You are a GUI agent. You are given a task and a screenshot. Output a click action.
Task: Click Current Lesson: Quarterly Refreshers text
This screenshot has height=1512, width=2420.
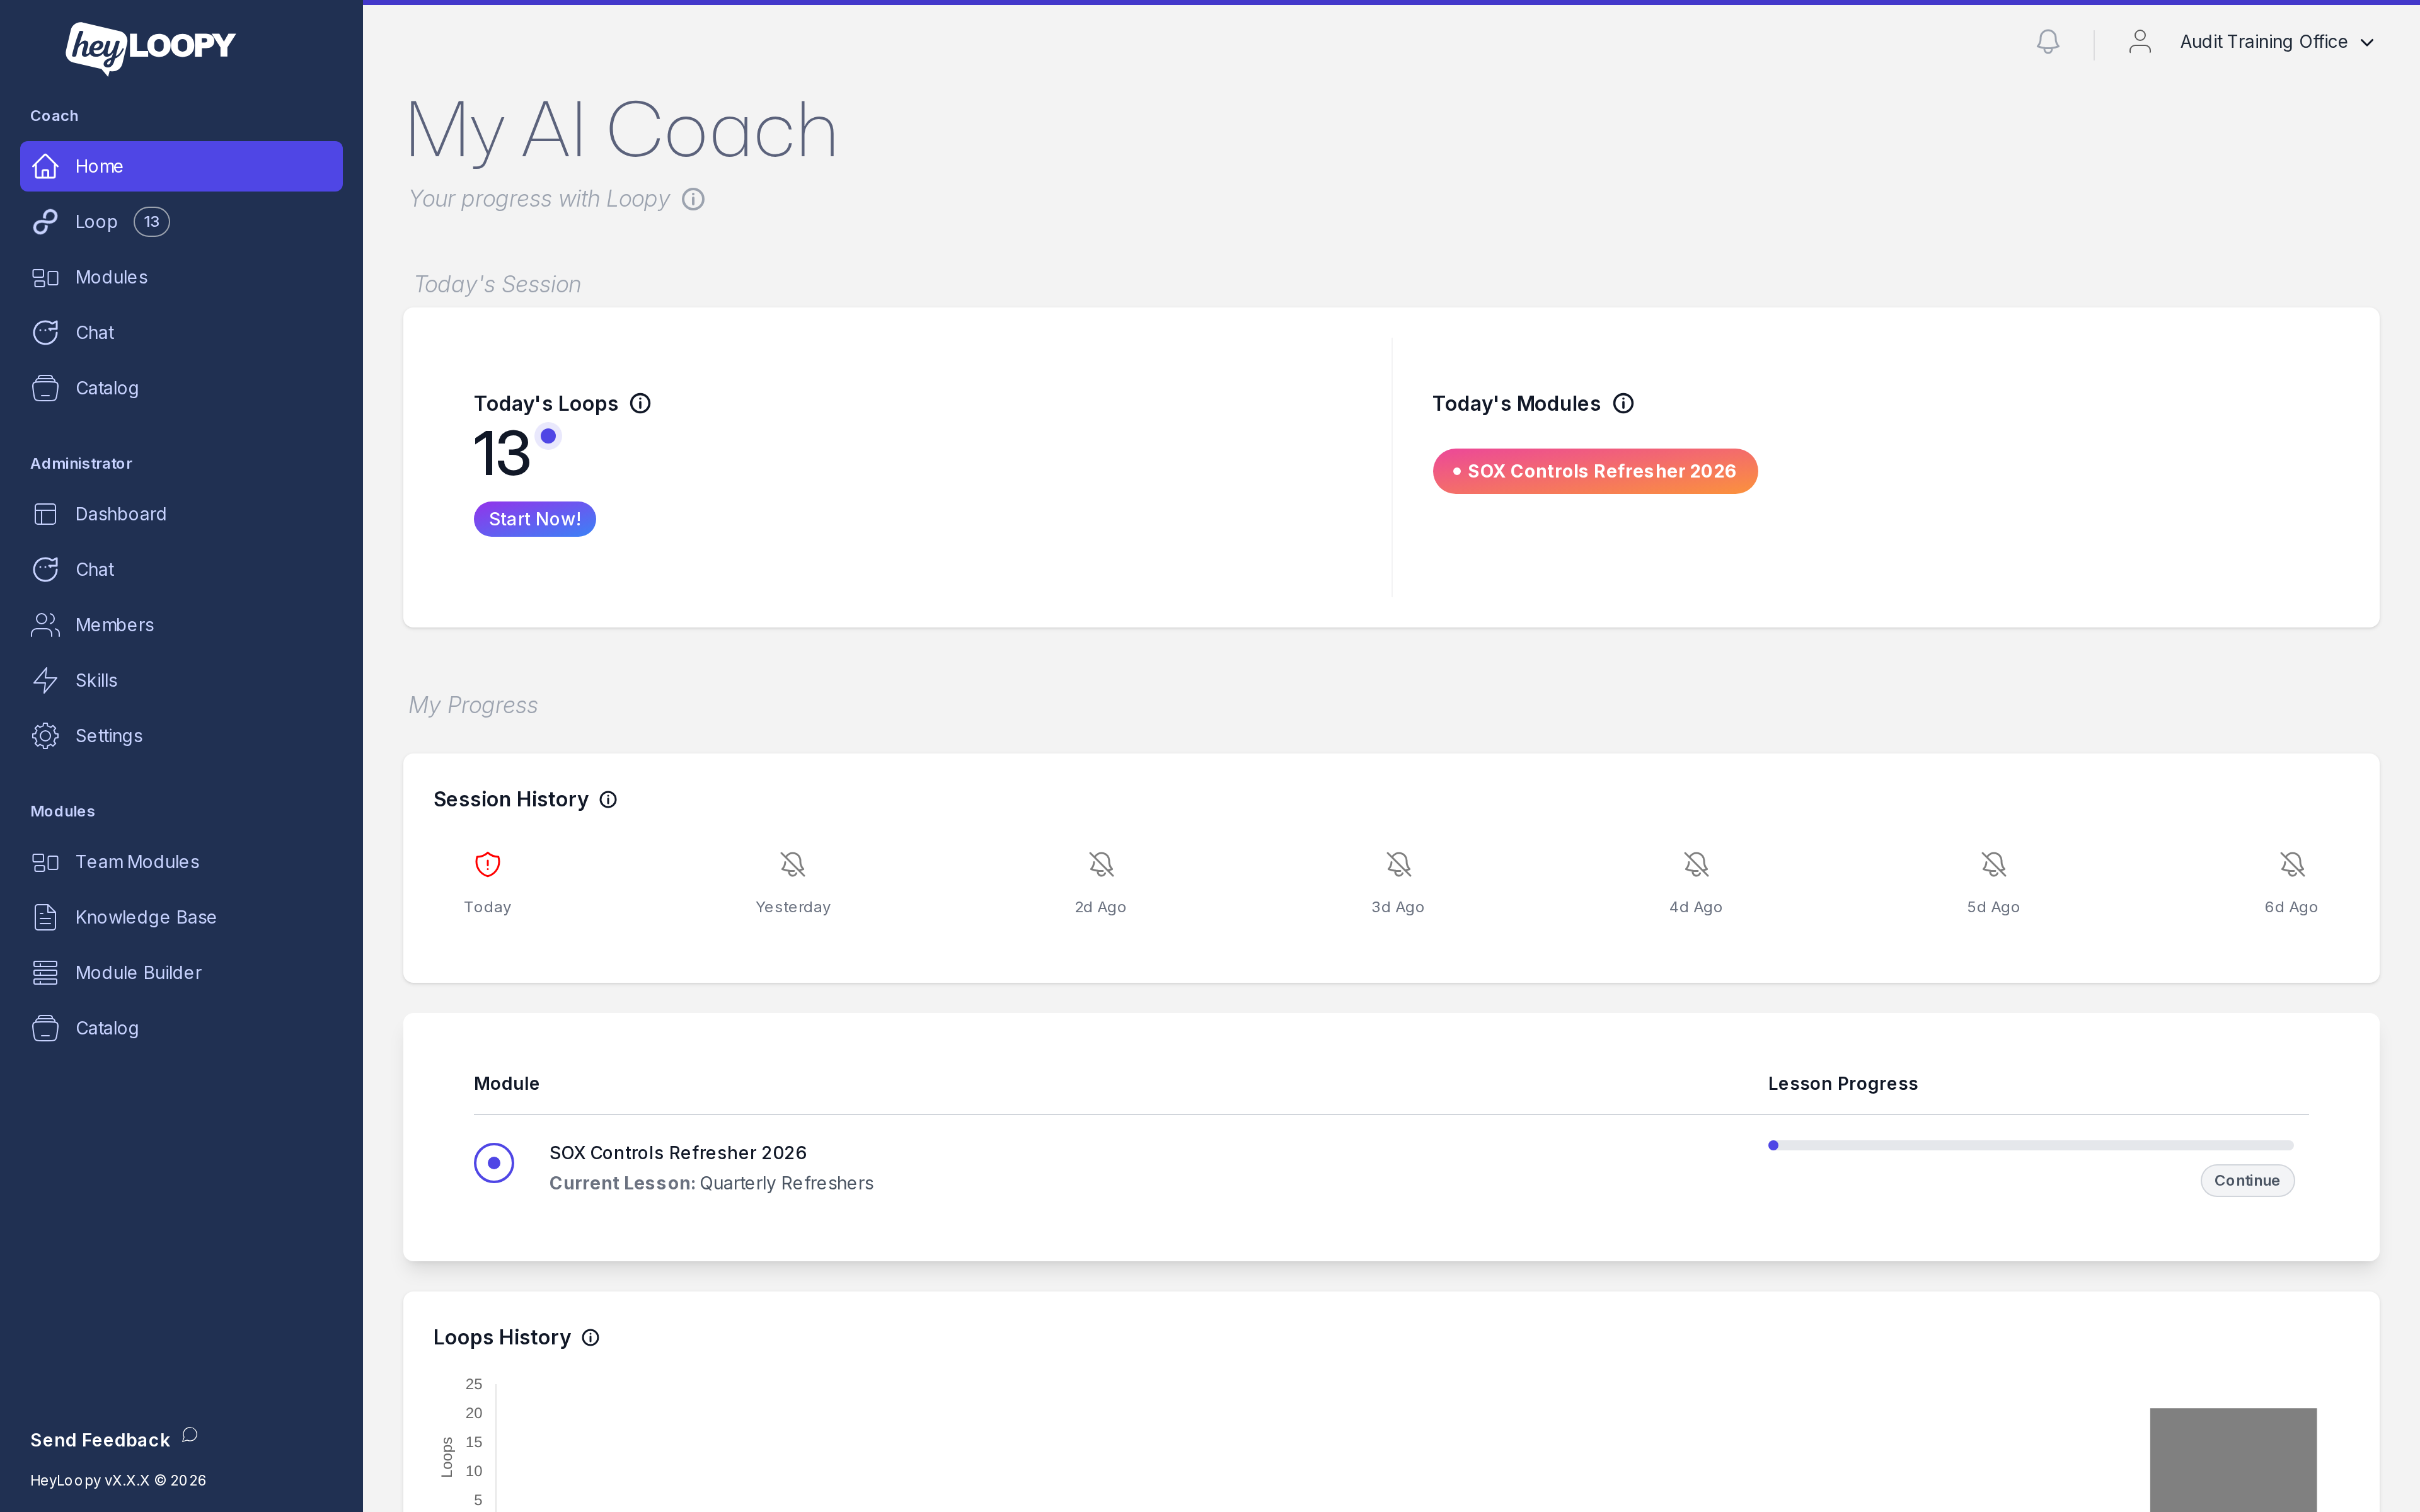click(711, 1183)
